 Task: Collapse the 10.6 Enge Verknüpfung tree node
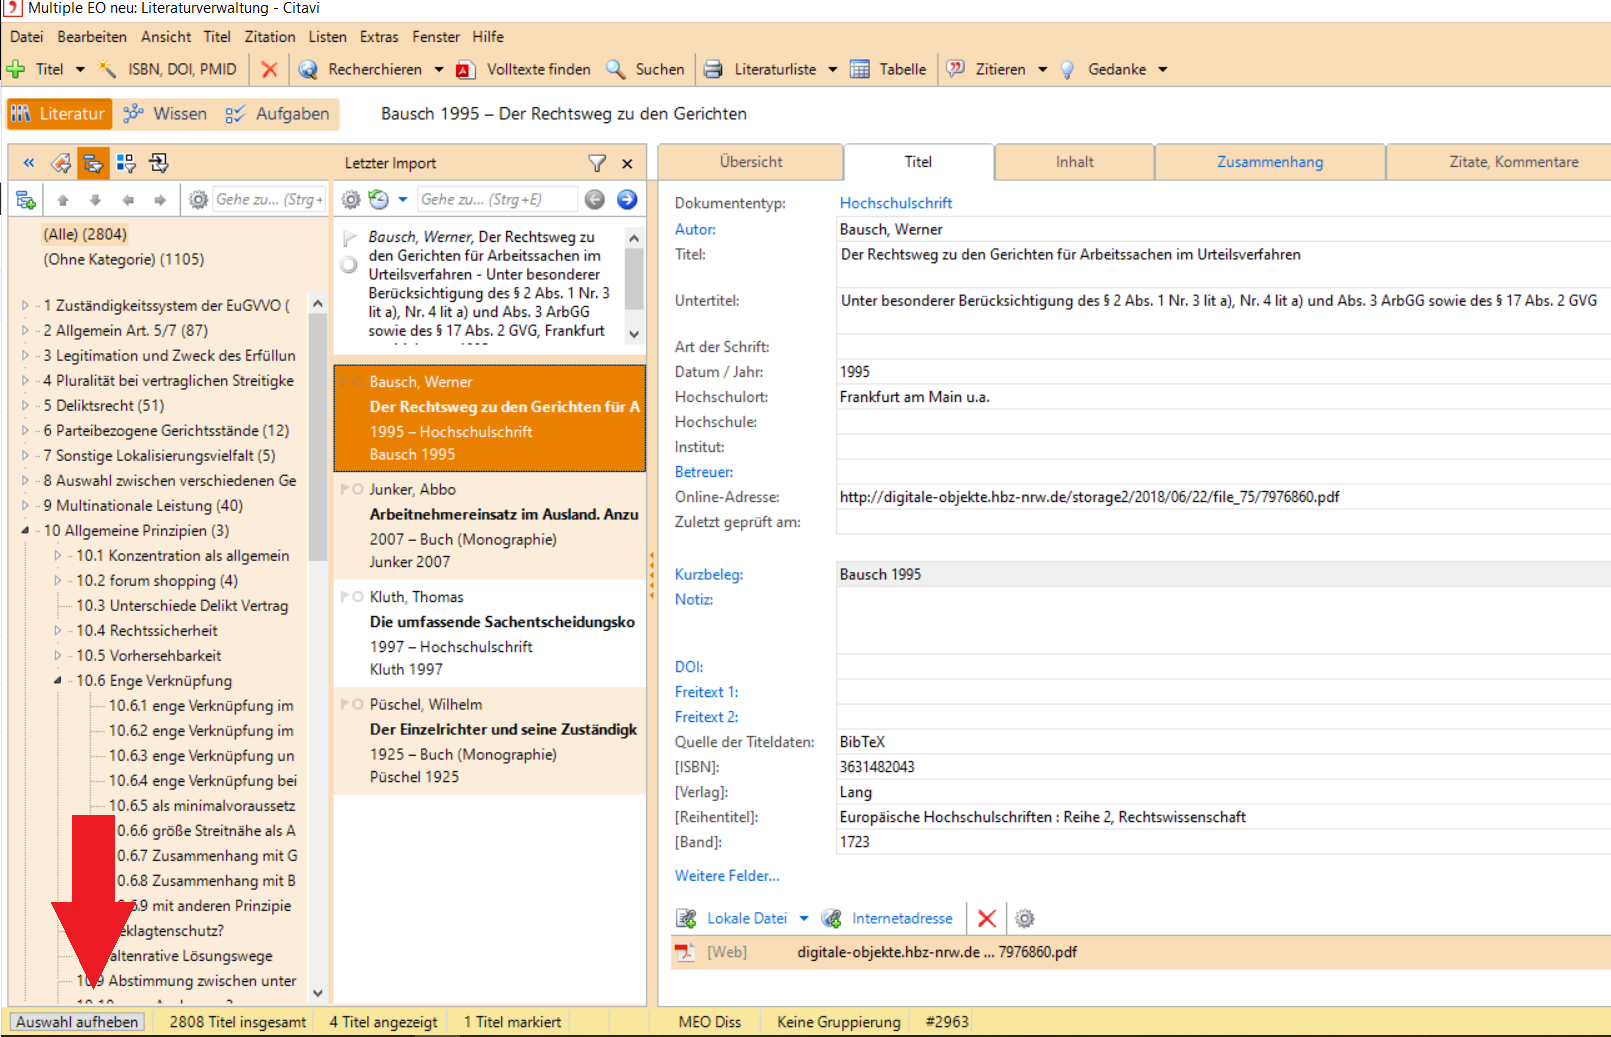click(x=57, y=680)
